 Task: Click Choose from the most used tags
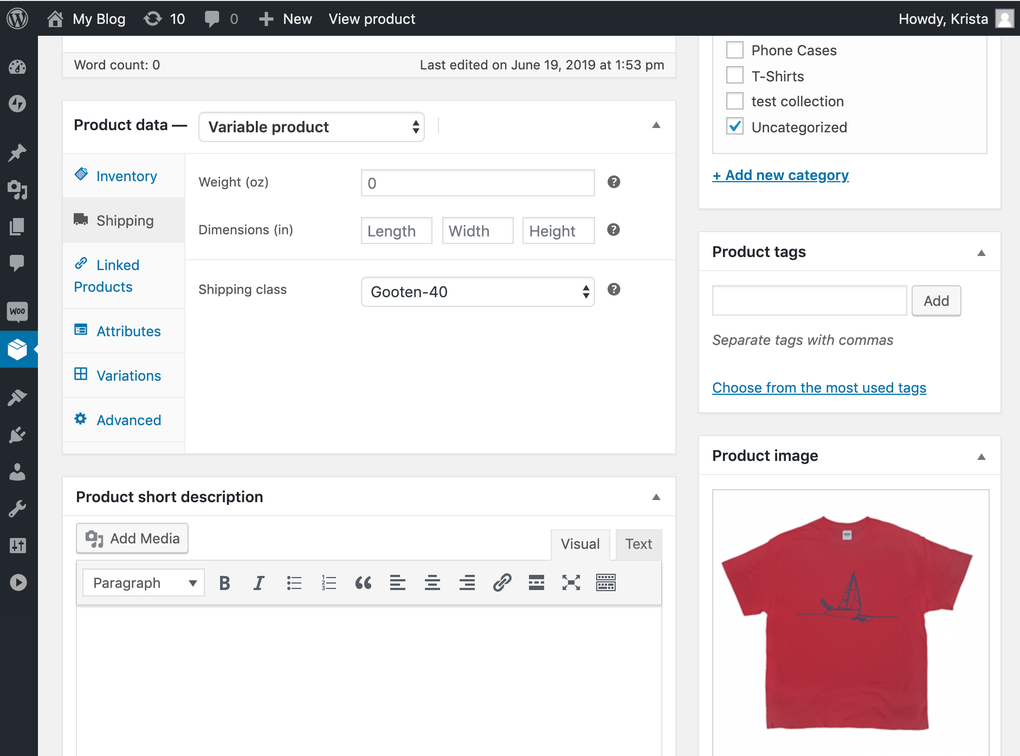pyautogui.click(x=819, y=388)
